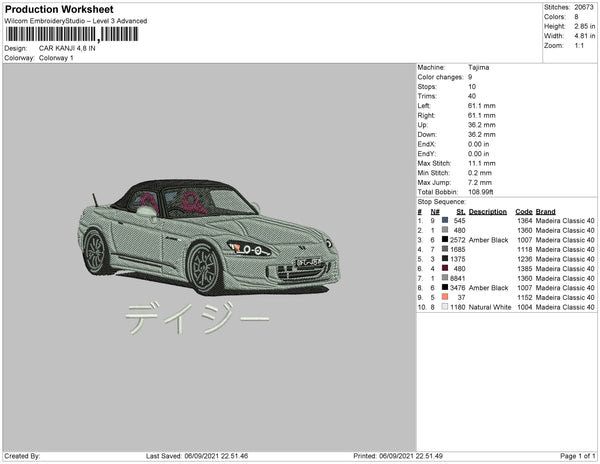Select the Amber Black swatch in stop 3
The height and width of the screenshot is (464, 600).
(444, 240)
